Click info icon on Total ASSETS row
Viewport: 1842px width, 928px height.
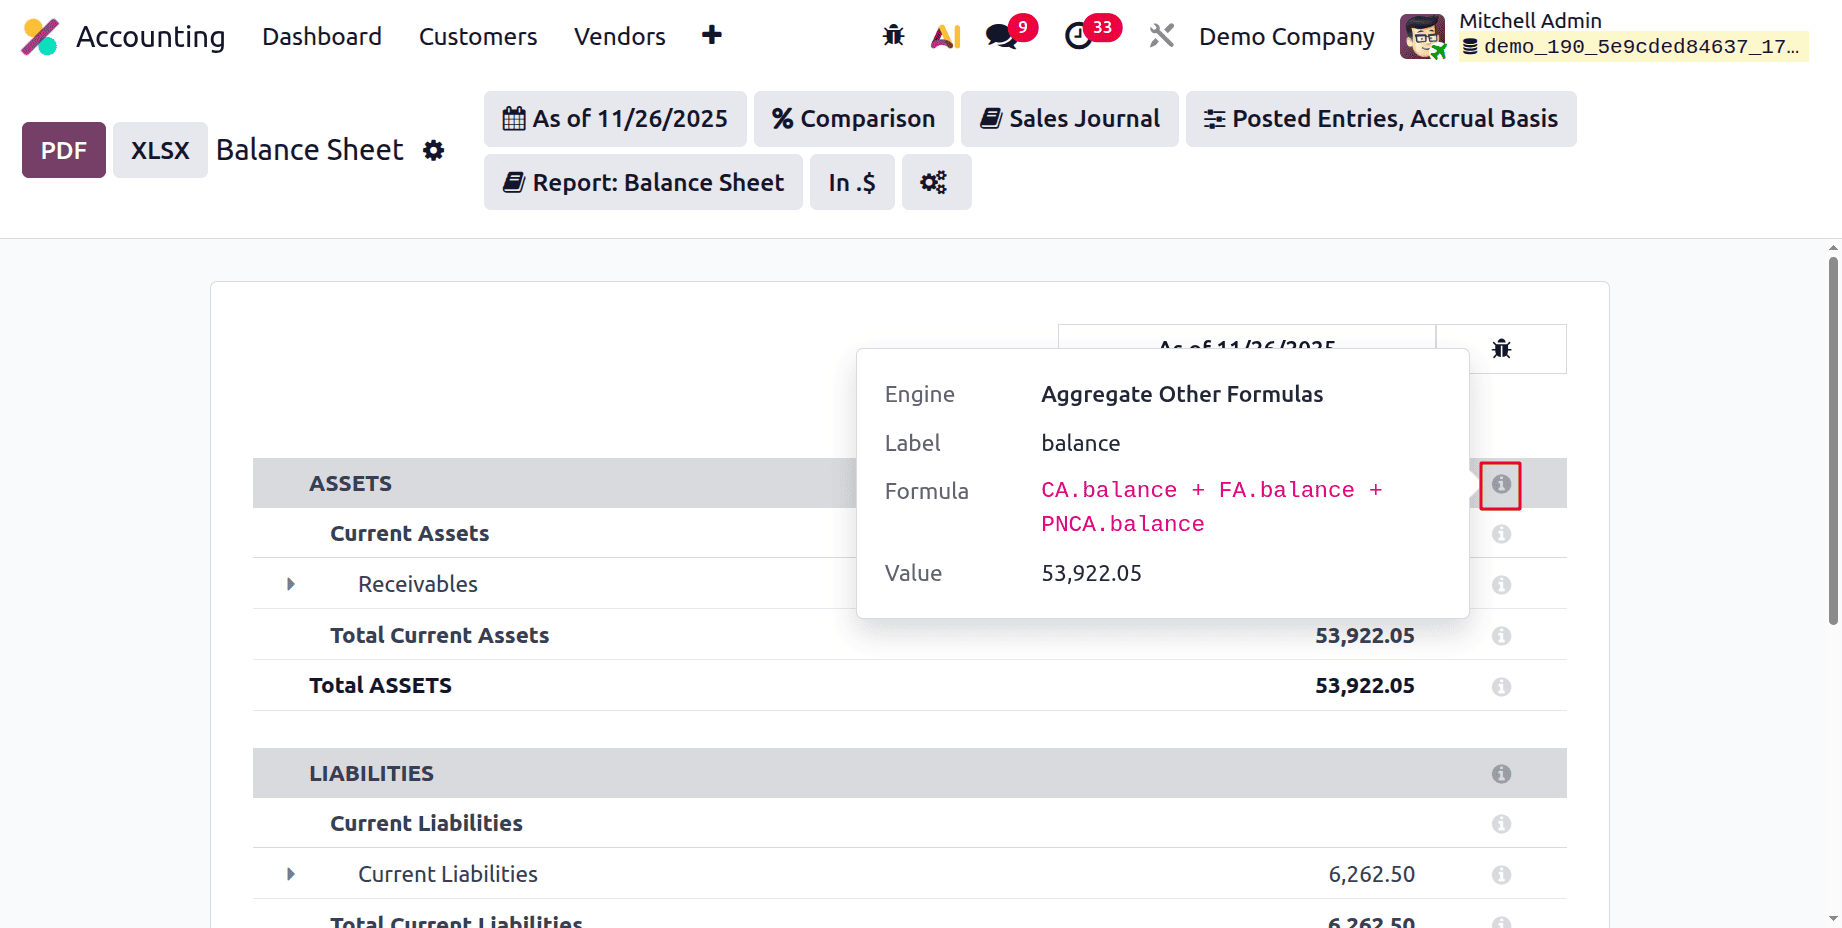(x=1501, y=687)
